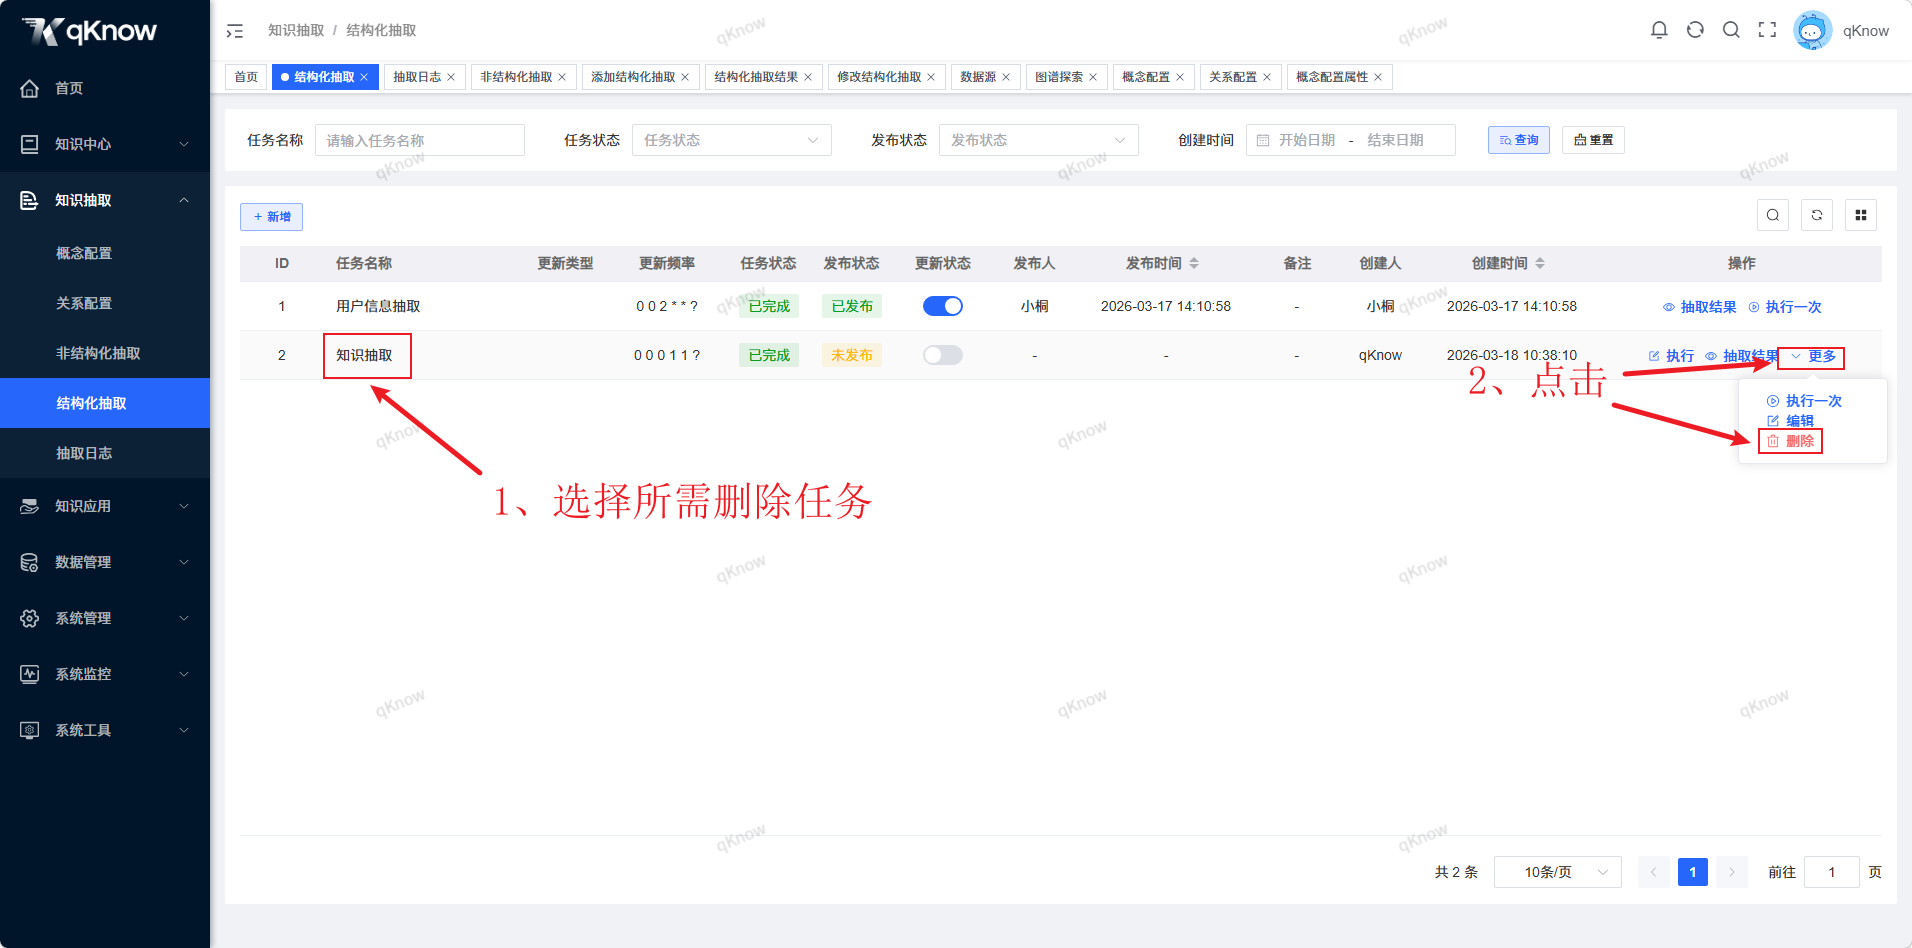Collapse the sidebar with the hamburger icon

coord(235,31)
